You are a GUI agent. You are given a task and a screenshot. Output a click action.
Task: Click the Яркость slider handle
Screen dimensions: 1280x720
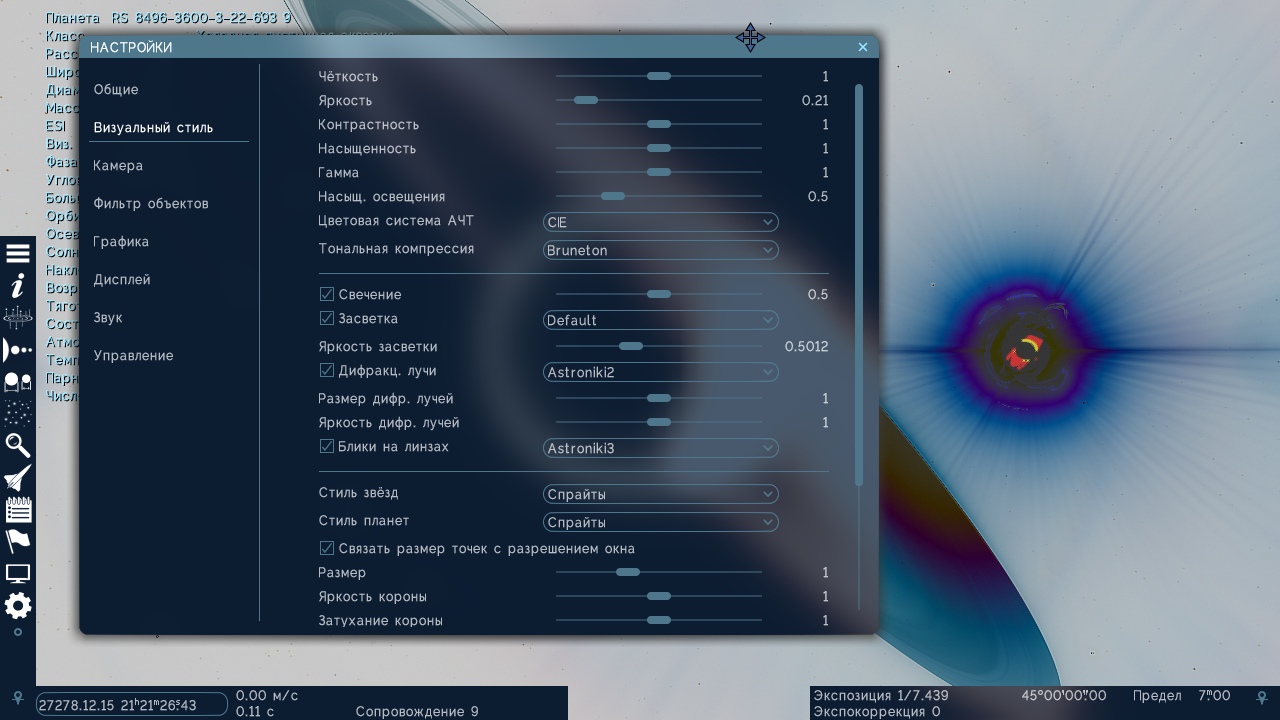tap(586, 101)
